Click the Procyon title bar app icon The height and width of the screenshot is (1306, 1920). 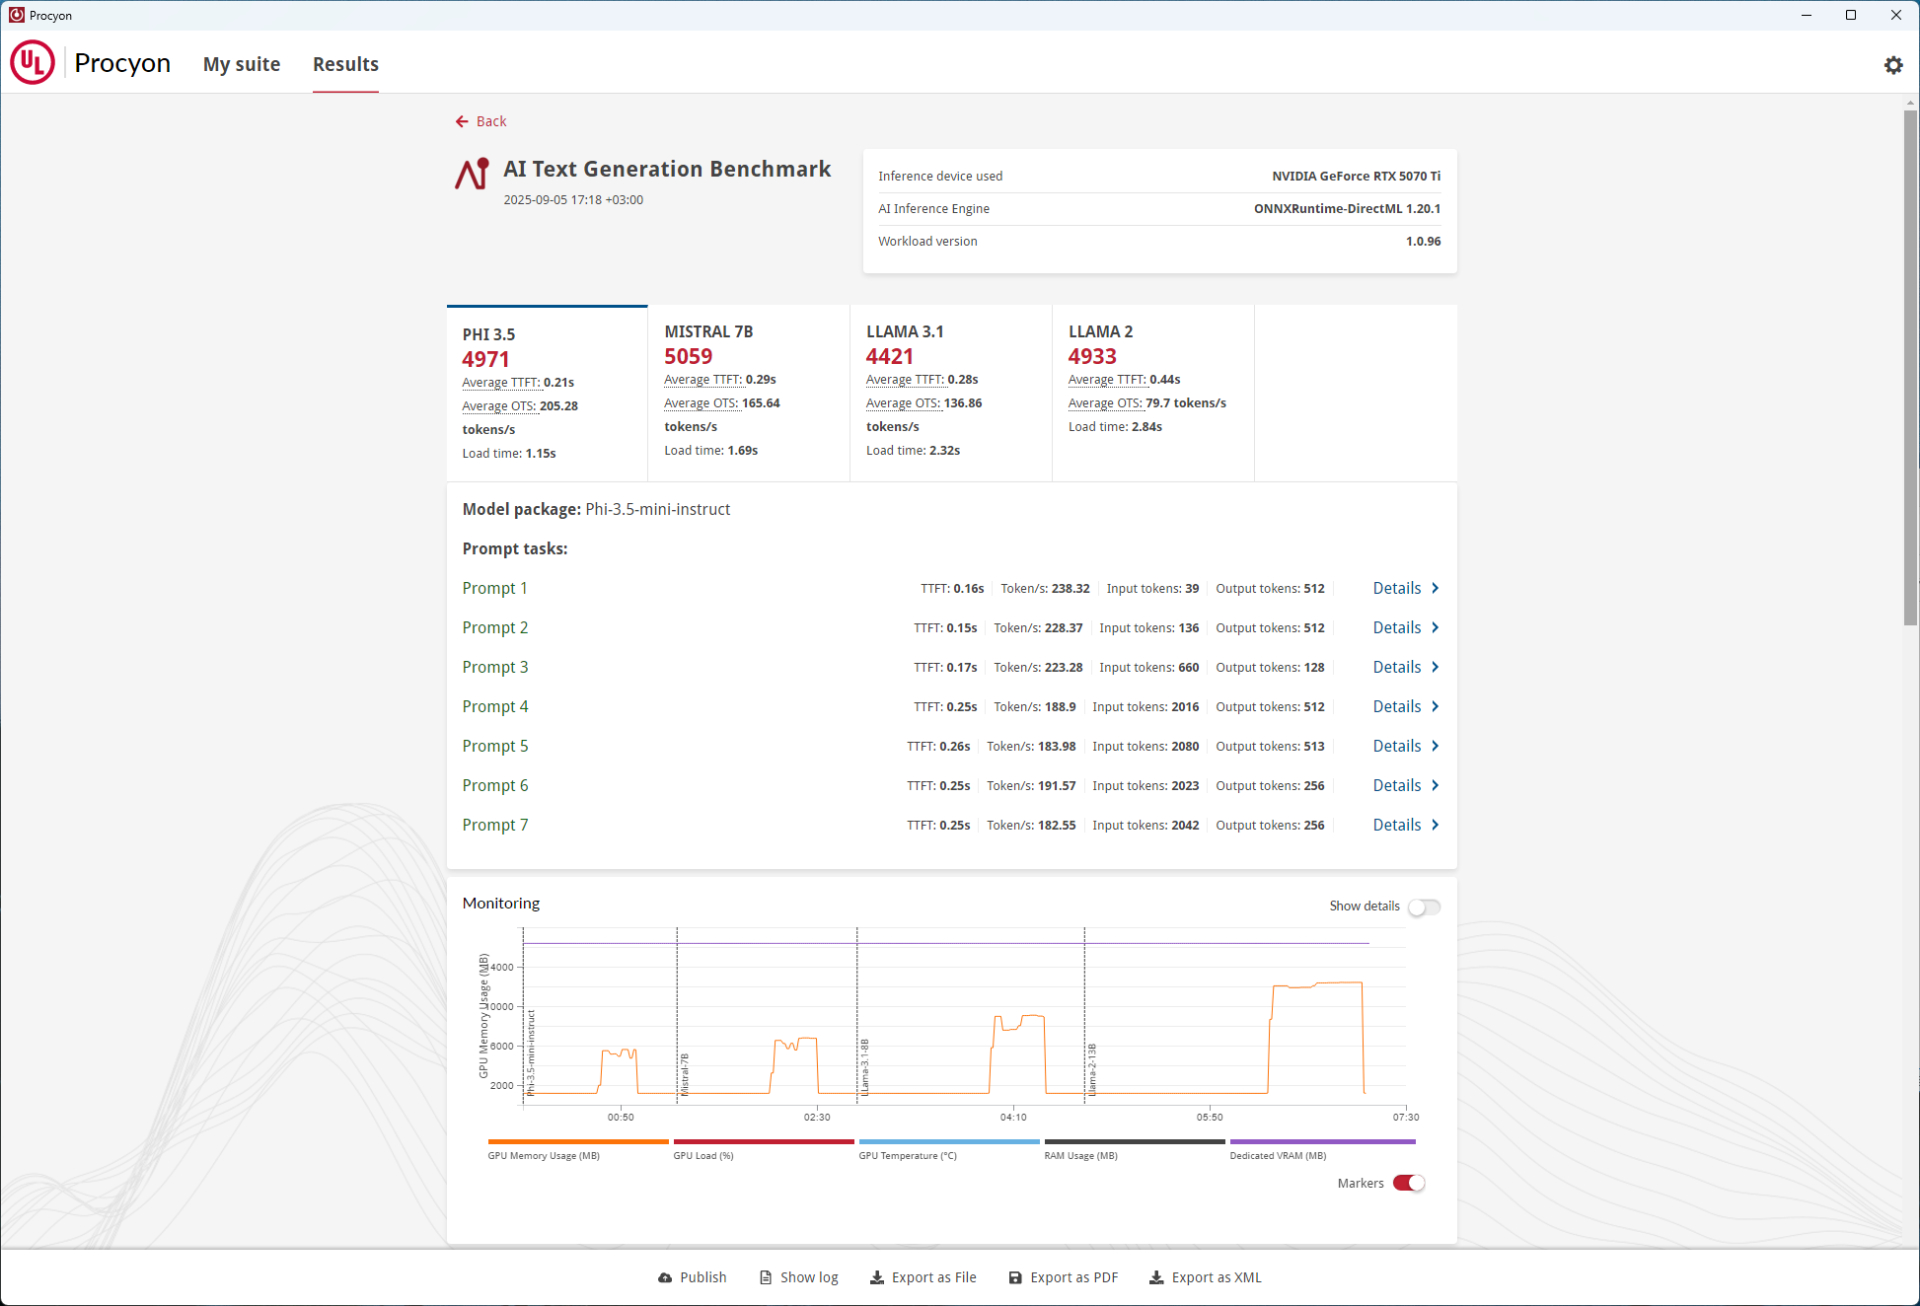click(x=16, y=15)
